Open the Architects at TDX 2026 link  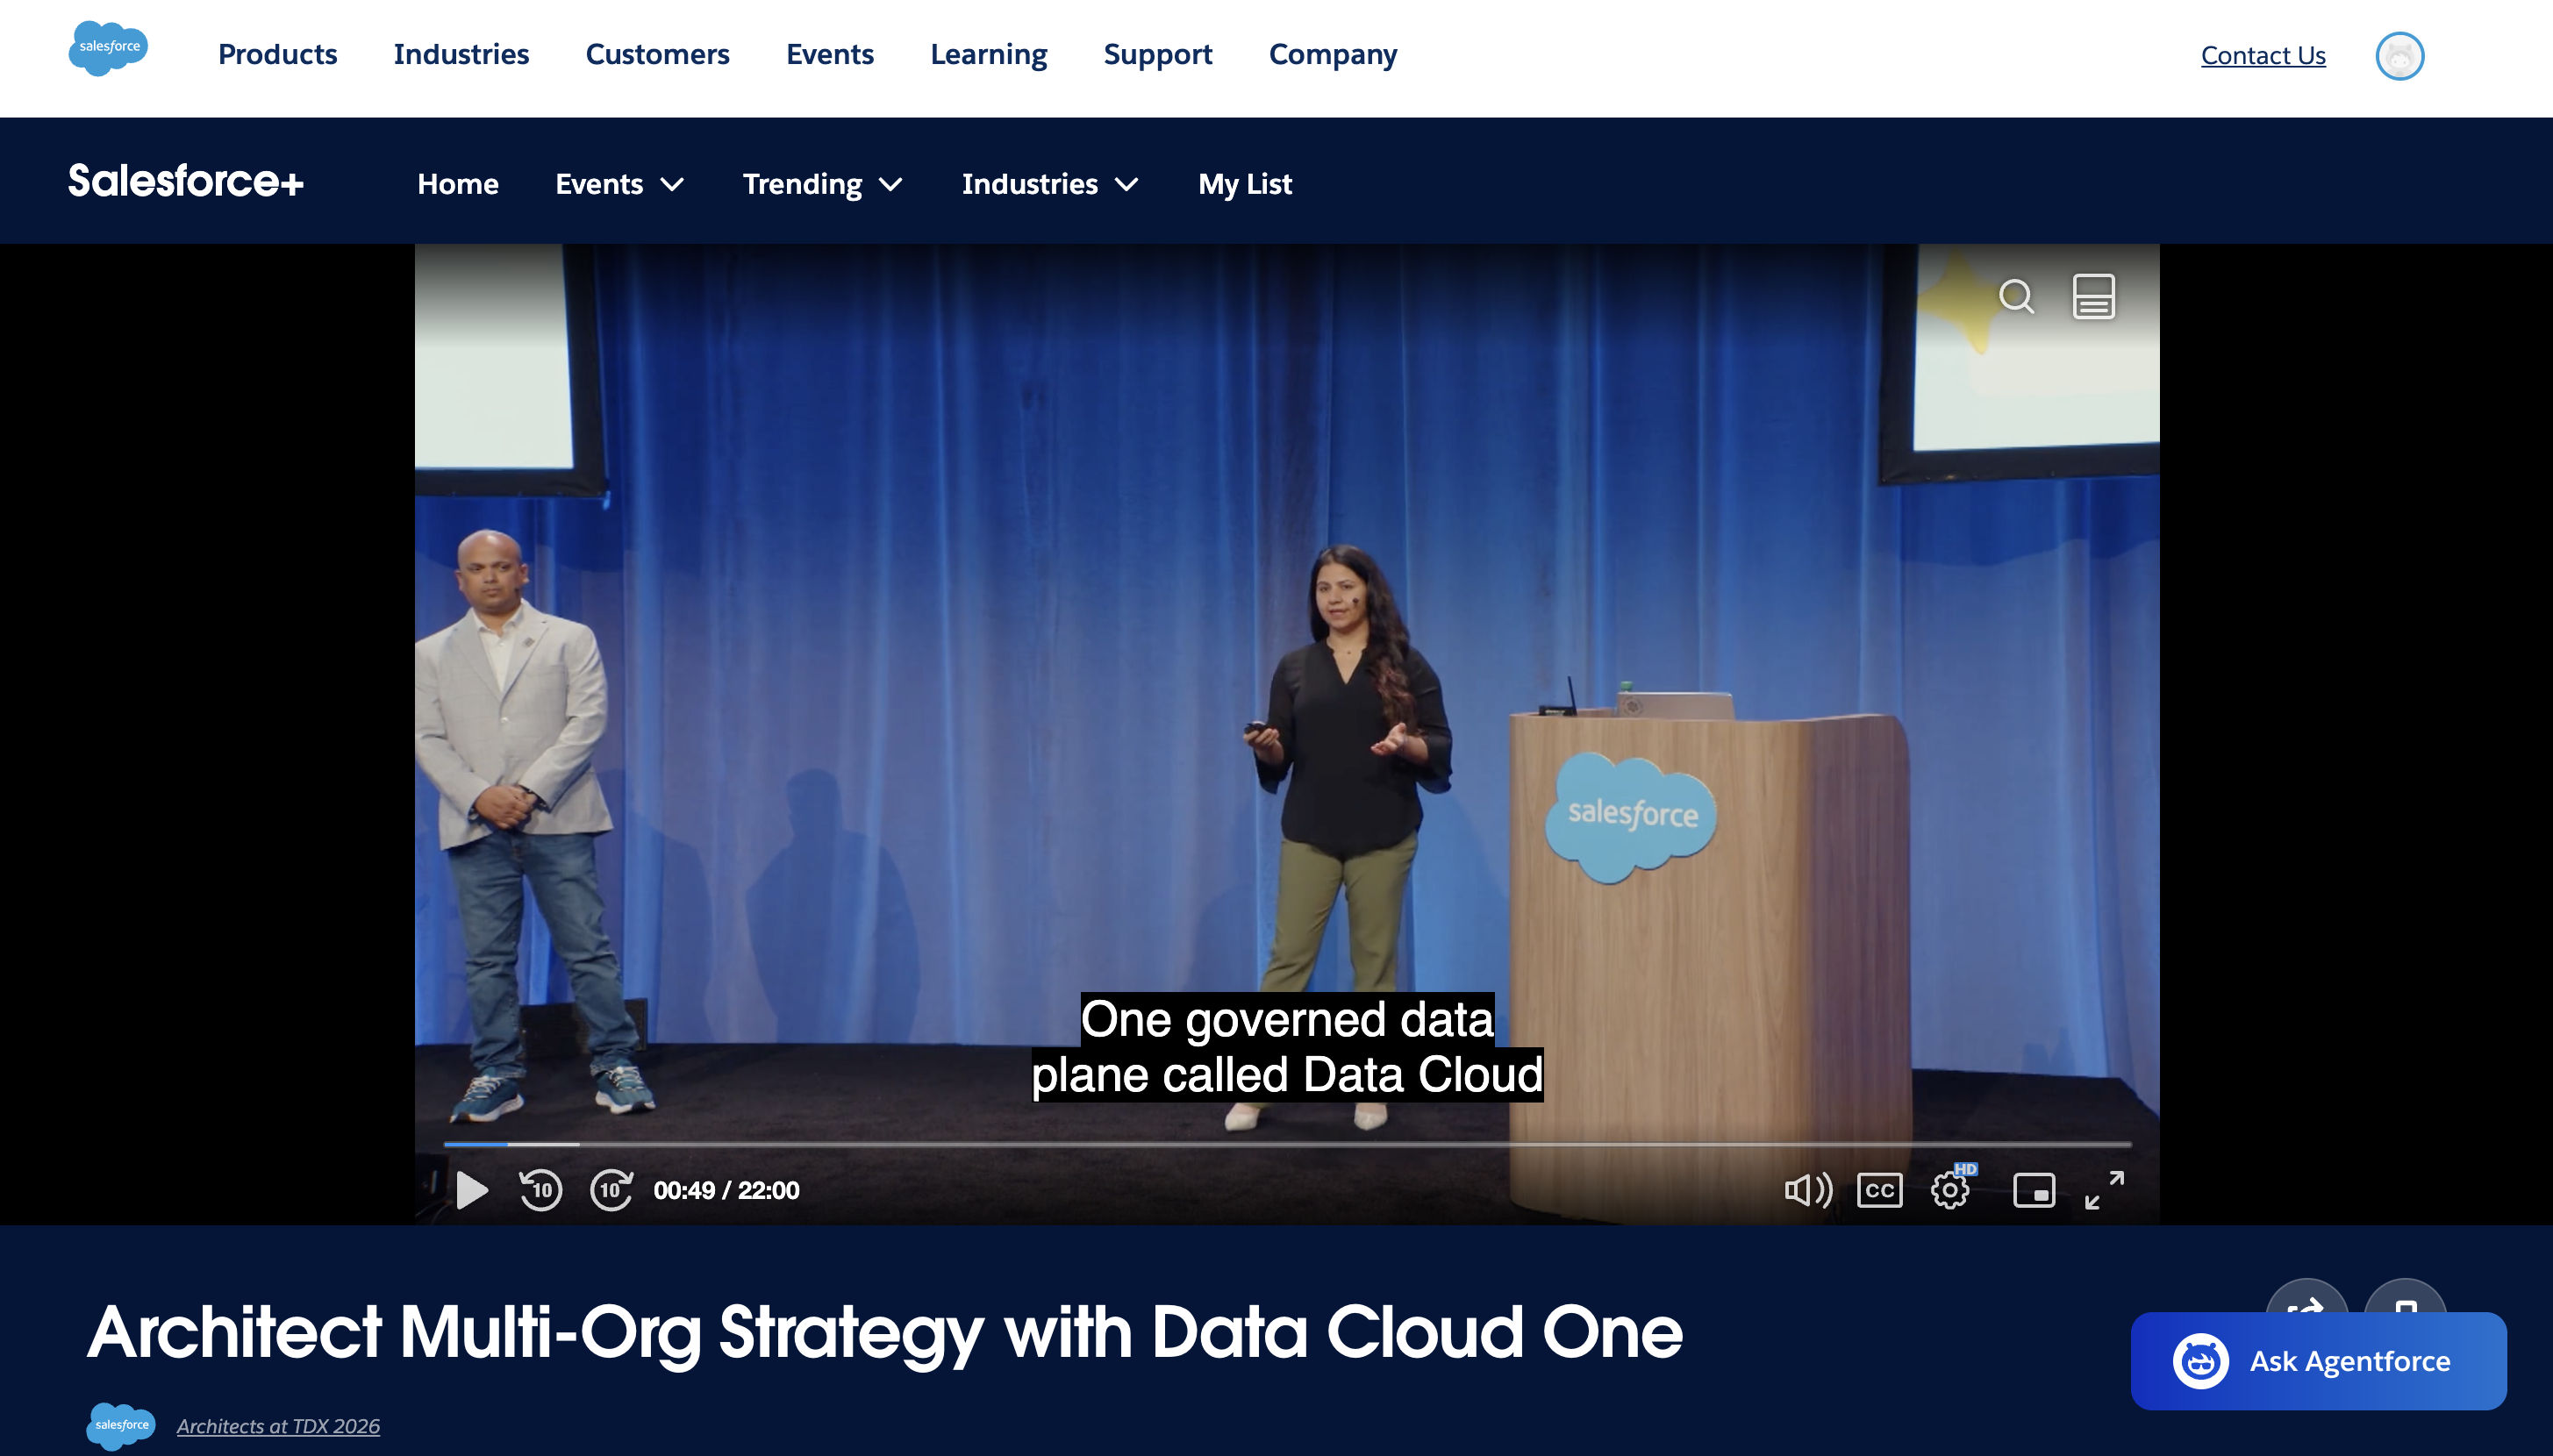click(278, 1426)
